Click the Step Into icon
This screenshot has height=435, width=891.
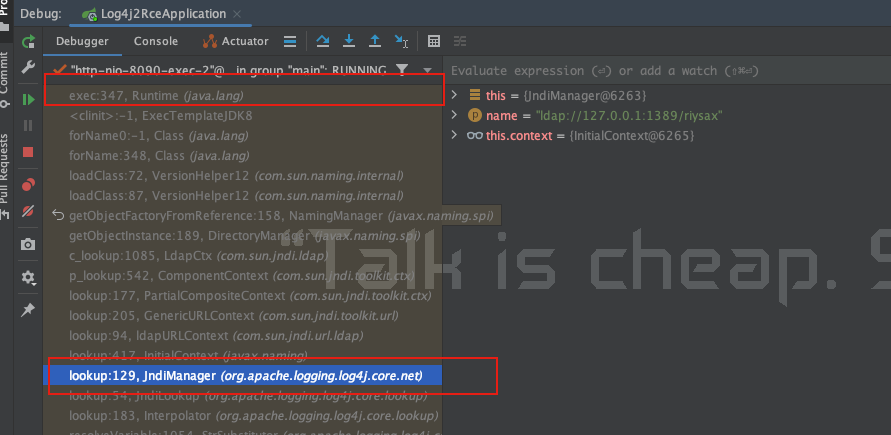point(349,41)
